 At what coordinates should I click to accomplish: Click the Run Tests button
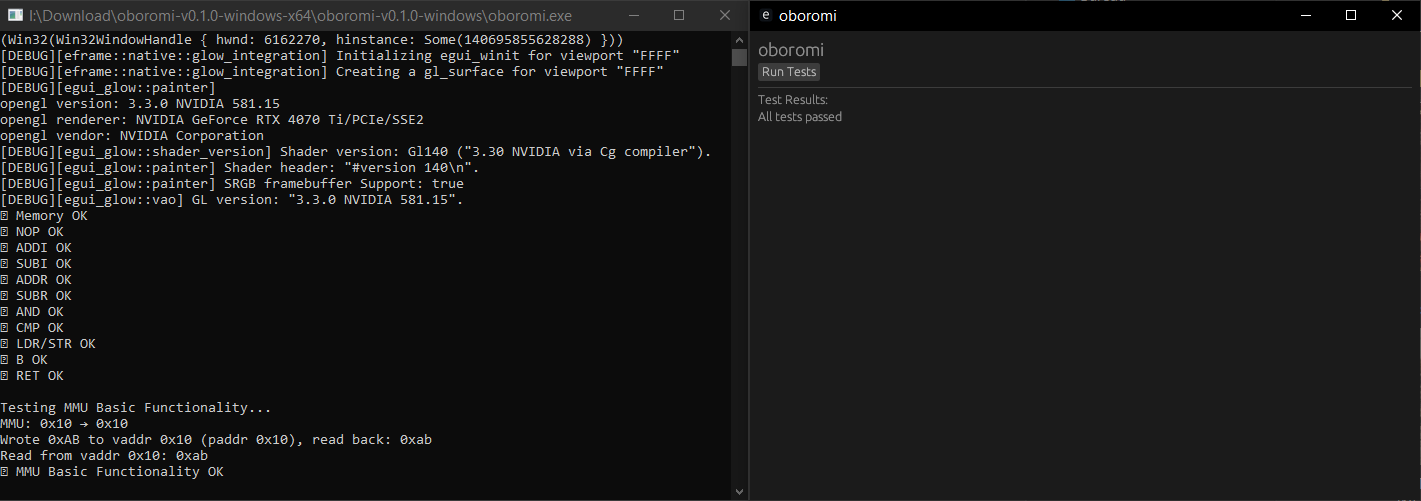789,72
